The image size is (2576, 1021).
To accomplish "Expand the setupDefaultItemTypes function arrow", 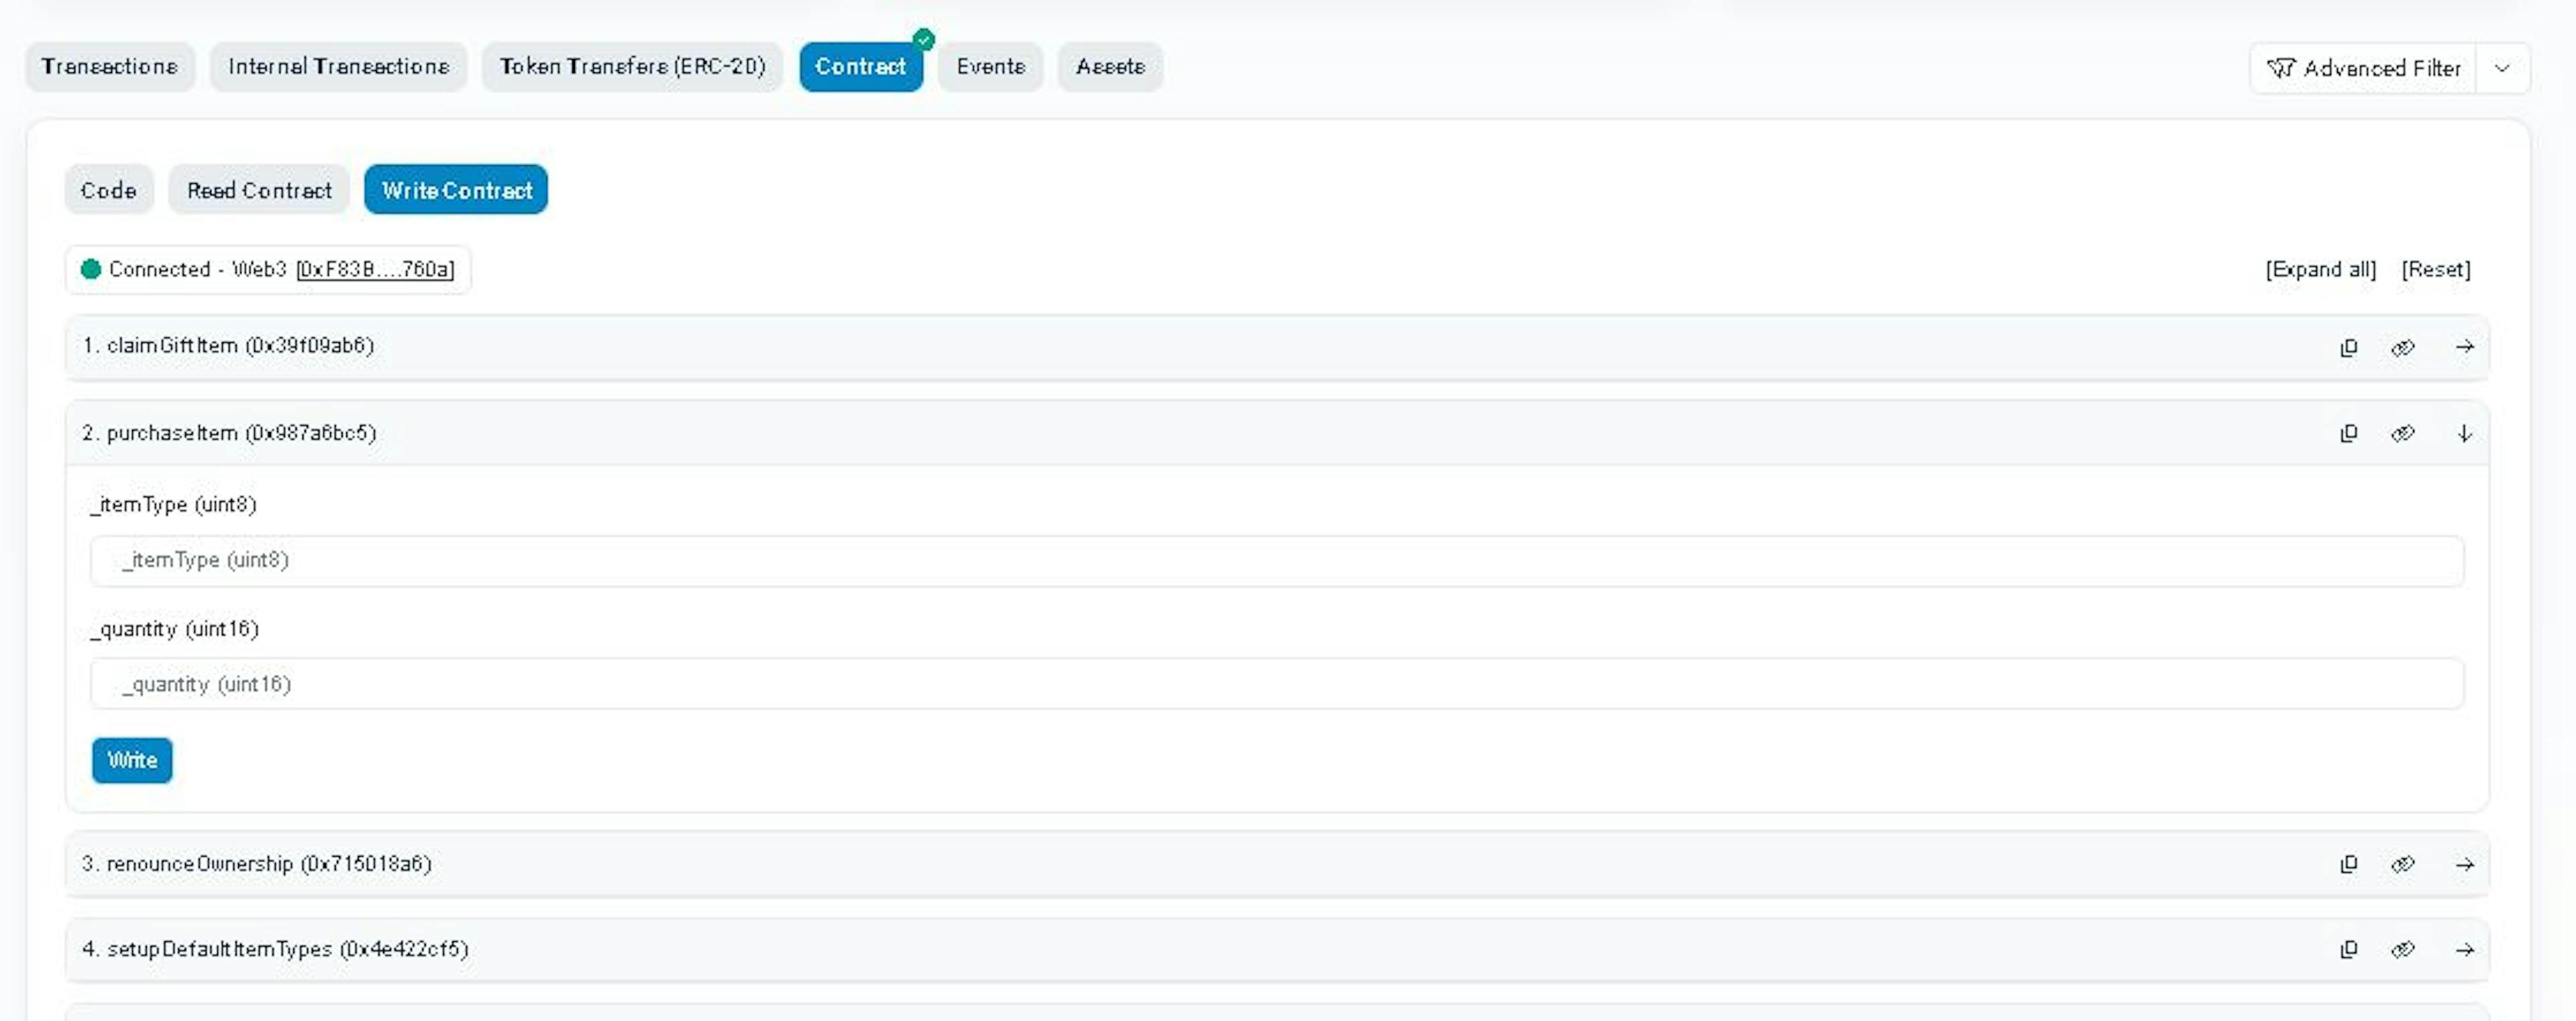I will pyautogui.click(x=2464, y=949).
